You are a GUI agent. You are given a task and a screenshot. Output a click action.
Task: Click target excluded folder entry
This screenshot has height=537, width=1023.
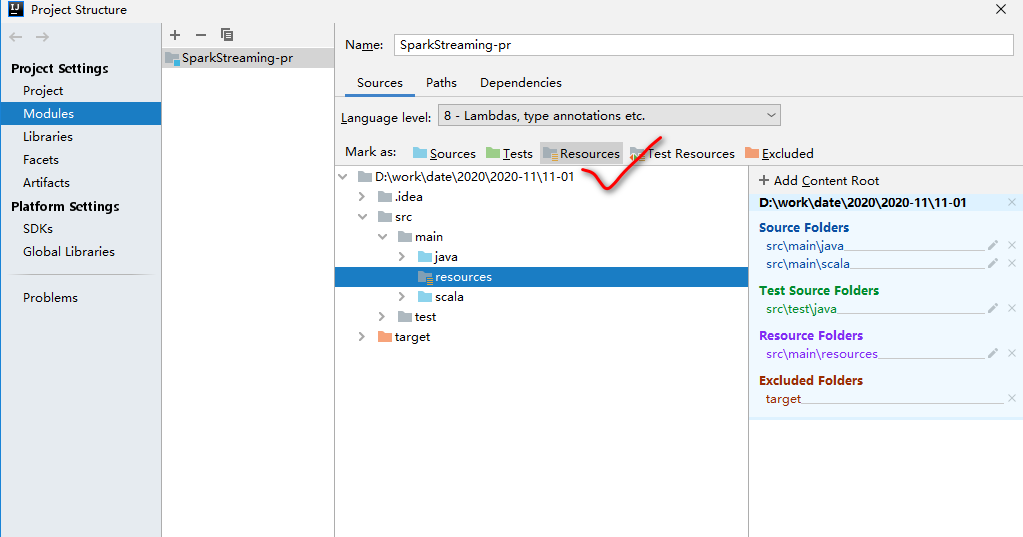pyautogui.click(x=783, y=399)
